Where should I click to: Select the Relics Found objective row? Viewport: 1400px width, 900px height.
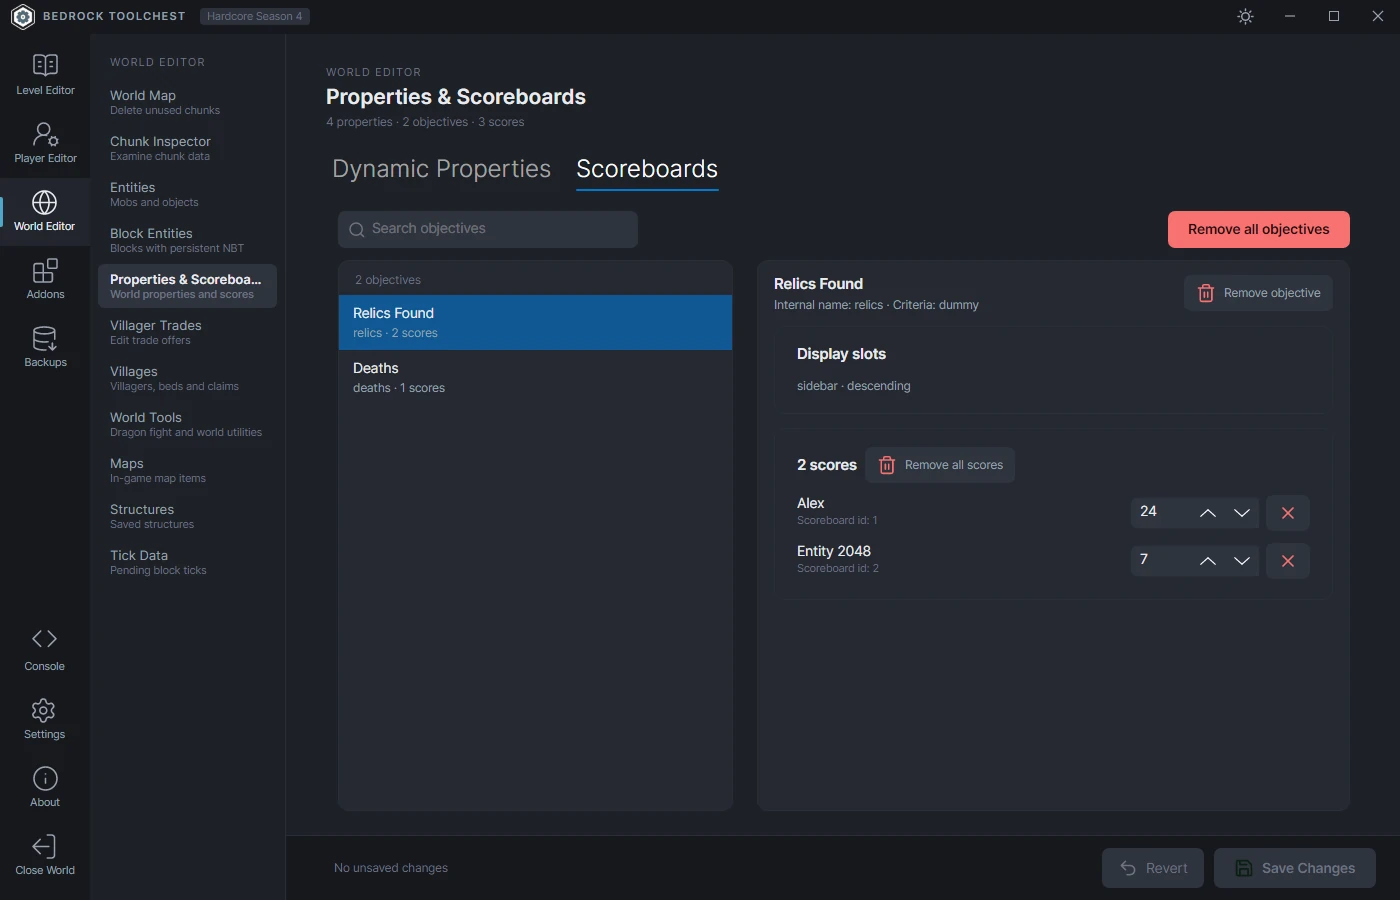535,322
